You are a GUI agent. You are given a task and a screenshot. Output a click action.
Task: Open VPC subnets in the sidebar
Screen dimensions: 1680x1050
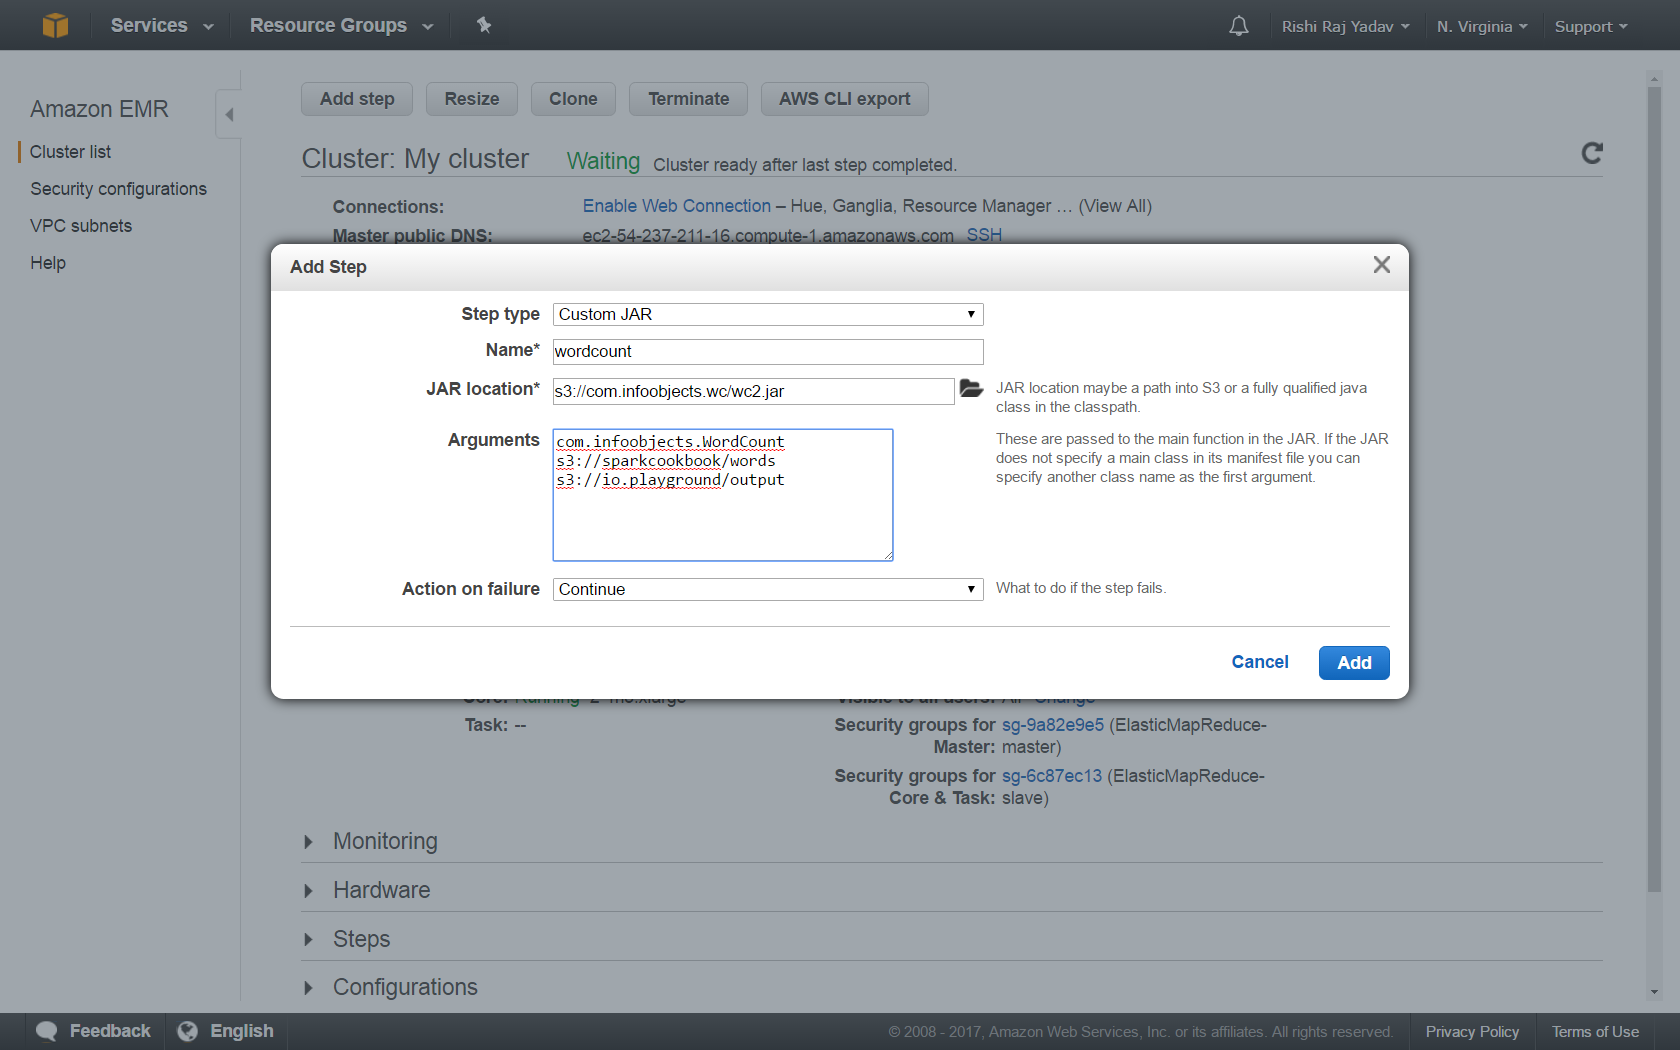coord(81,226)
